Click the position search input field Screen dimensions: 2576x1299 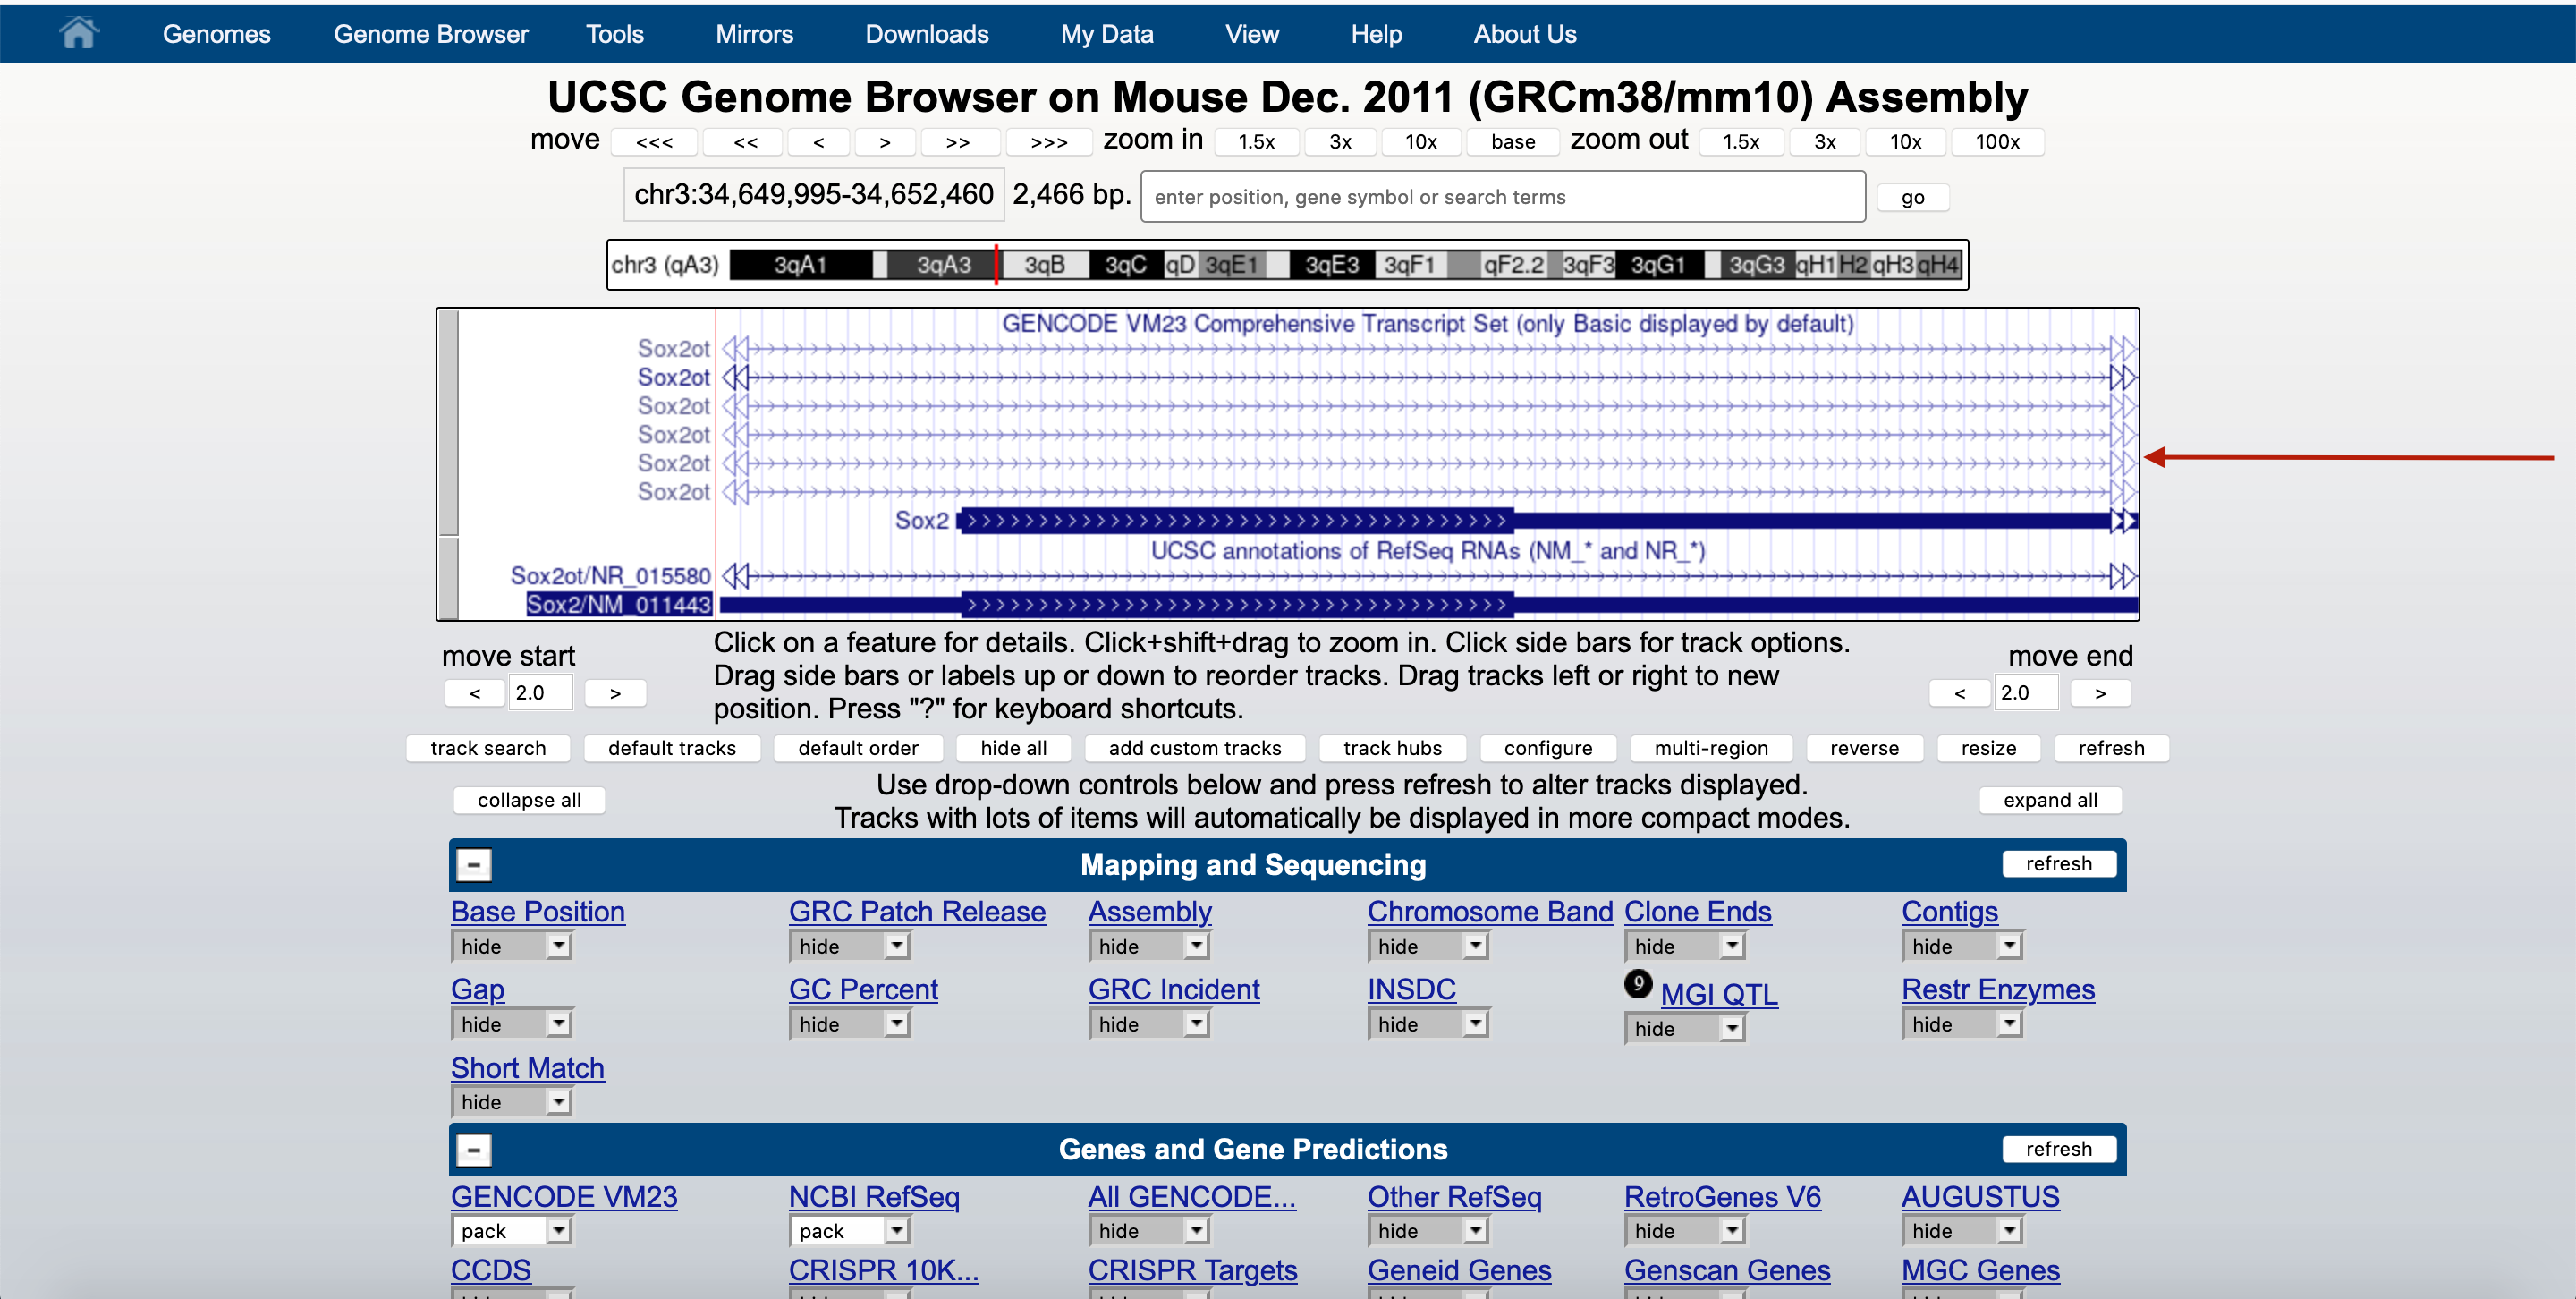[1502, 197]
